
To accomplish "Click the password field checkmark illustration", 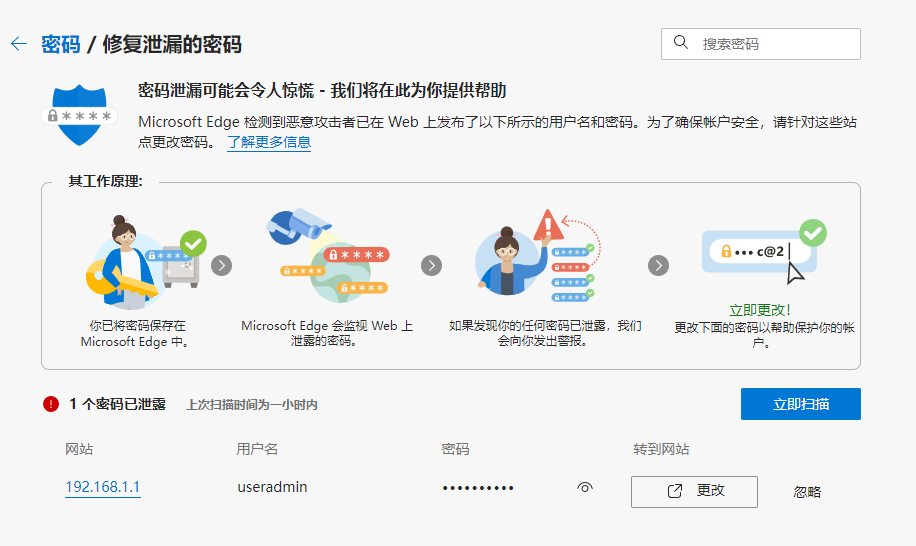I will tap(764, 252).
